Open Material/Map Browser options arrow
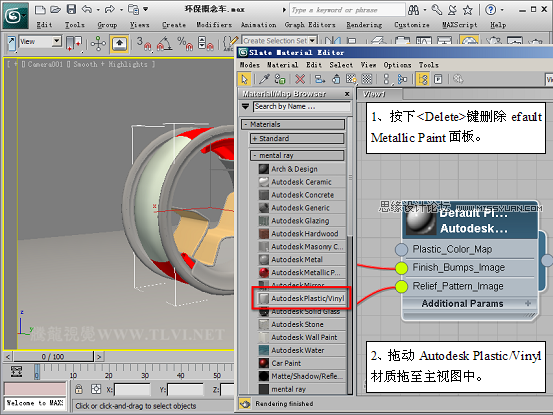The image size is (553, 415). [245, 106]
